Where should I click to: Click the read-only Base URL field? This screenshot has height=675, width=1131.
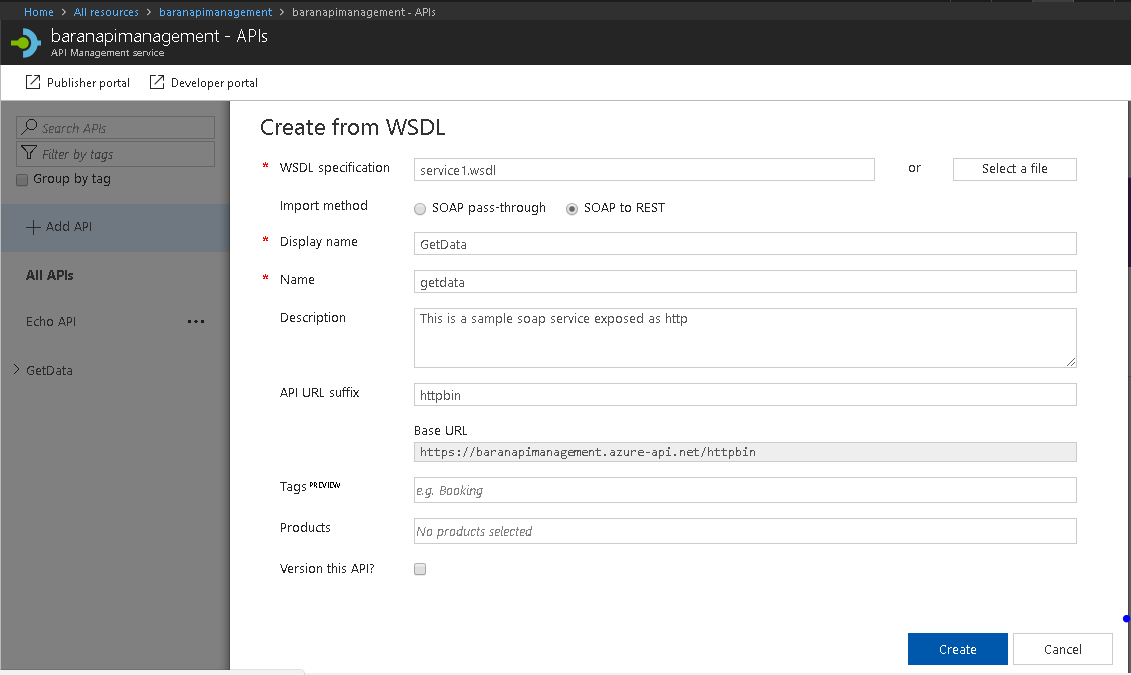(x=745, y=452)
